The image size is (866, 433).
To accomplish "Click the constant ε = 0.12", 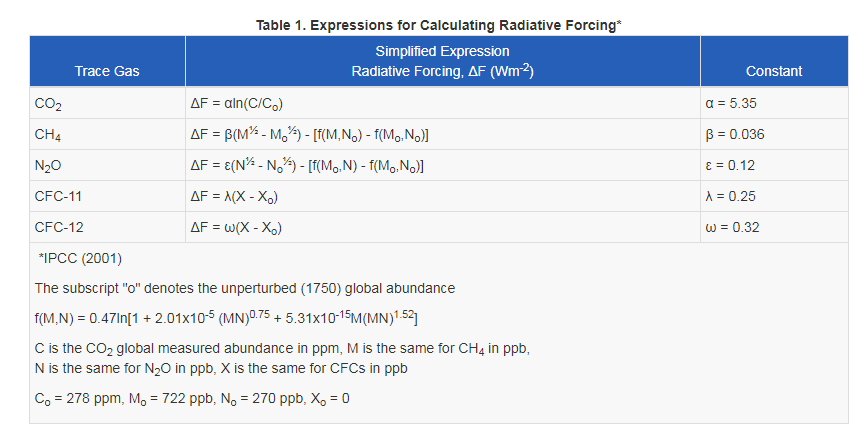I will point(730,165).
